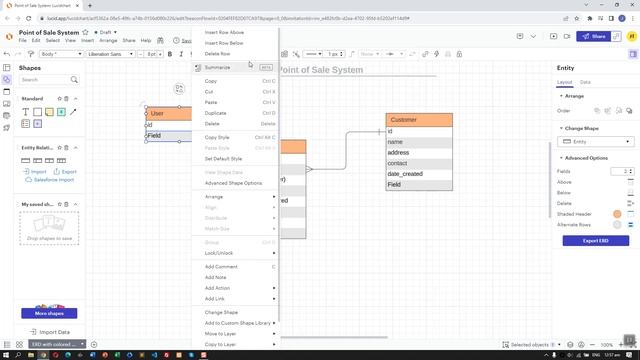This screenshot has width=640, height=360.
Task: Click the gray Alternate Rows color swatch
Action: click(617, 224)
